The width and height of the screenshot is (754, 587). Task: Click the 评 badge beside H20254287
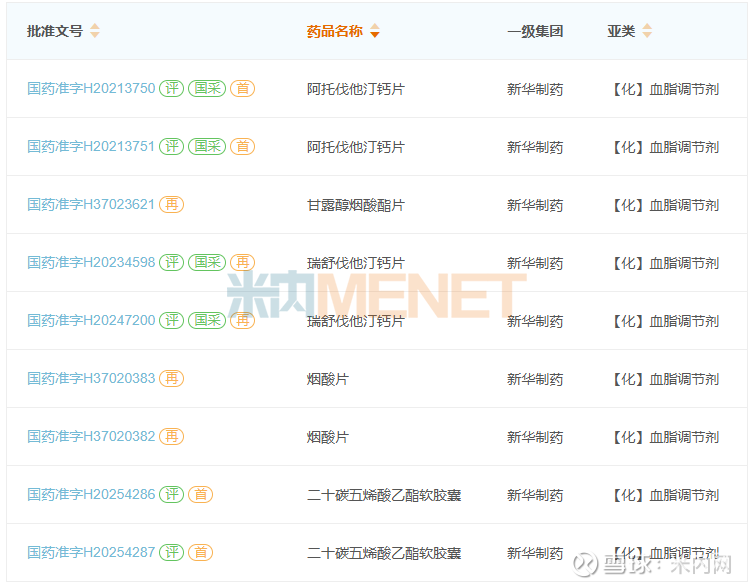click(172, 553)
